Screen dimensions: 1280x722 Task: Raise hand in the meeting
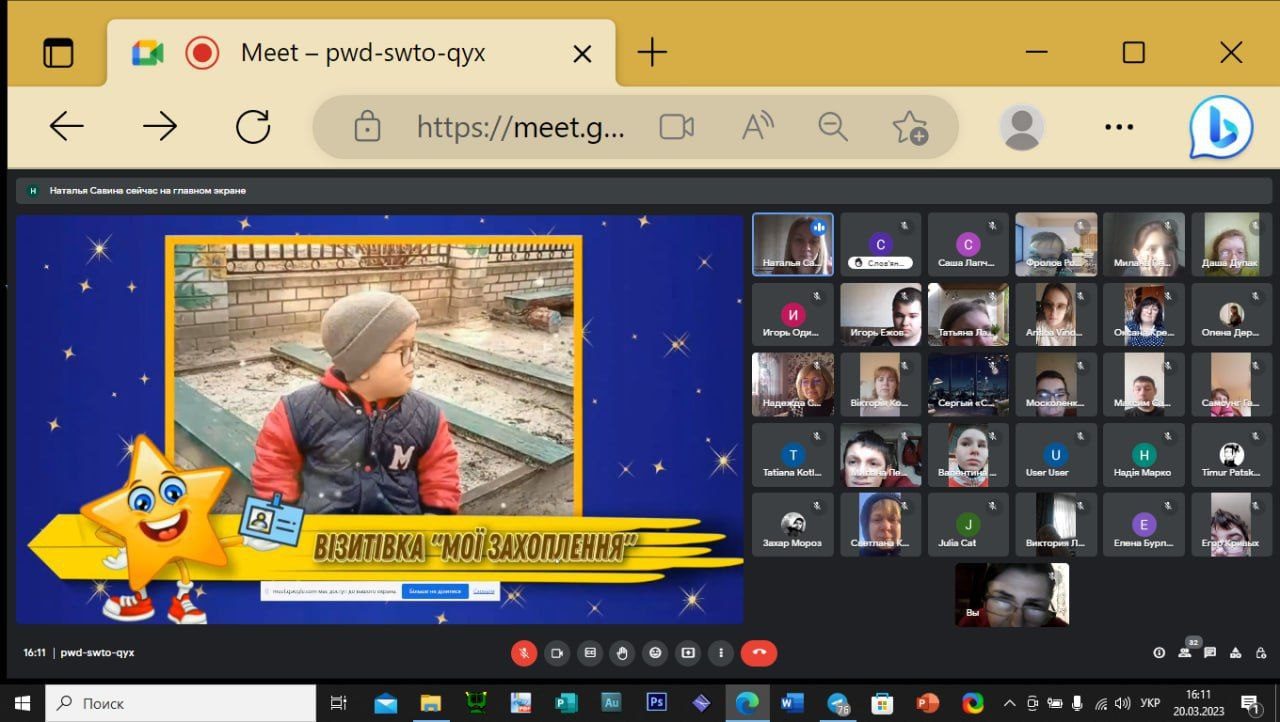coord(622,653)
